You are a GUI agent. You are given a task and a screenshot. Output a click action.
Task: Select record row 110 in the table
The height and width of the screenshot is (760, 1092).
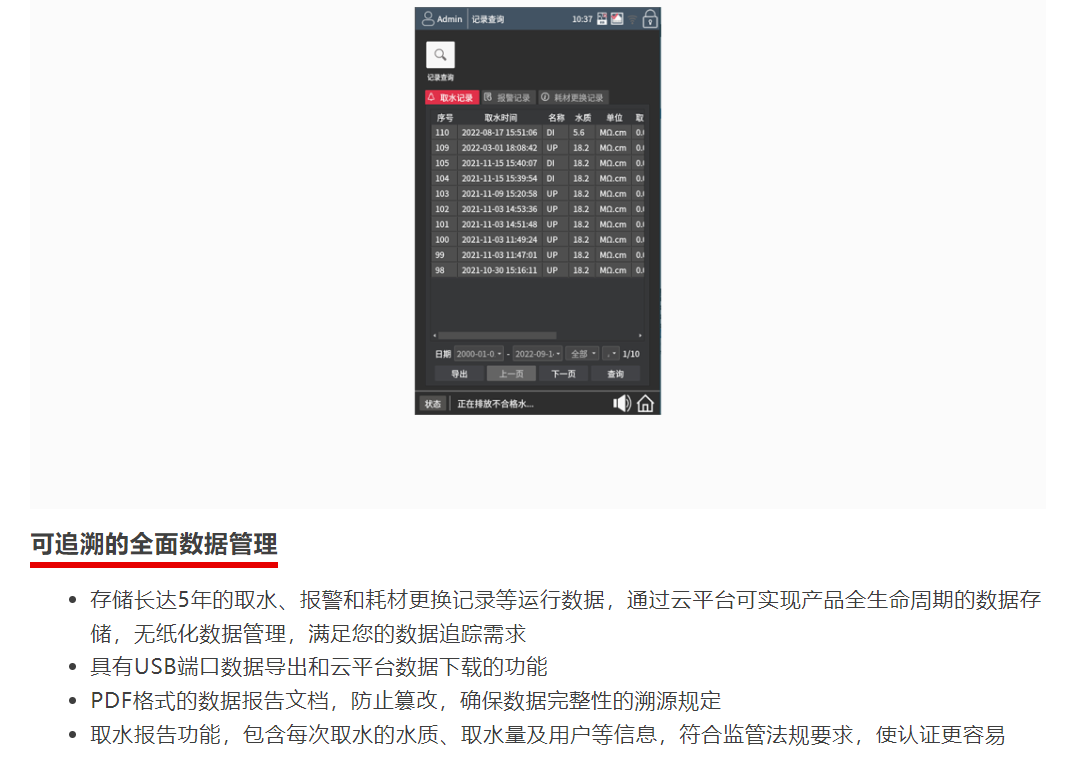pos(538,132)
